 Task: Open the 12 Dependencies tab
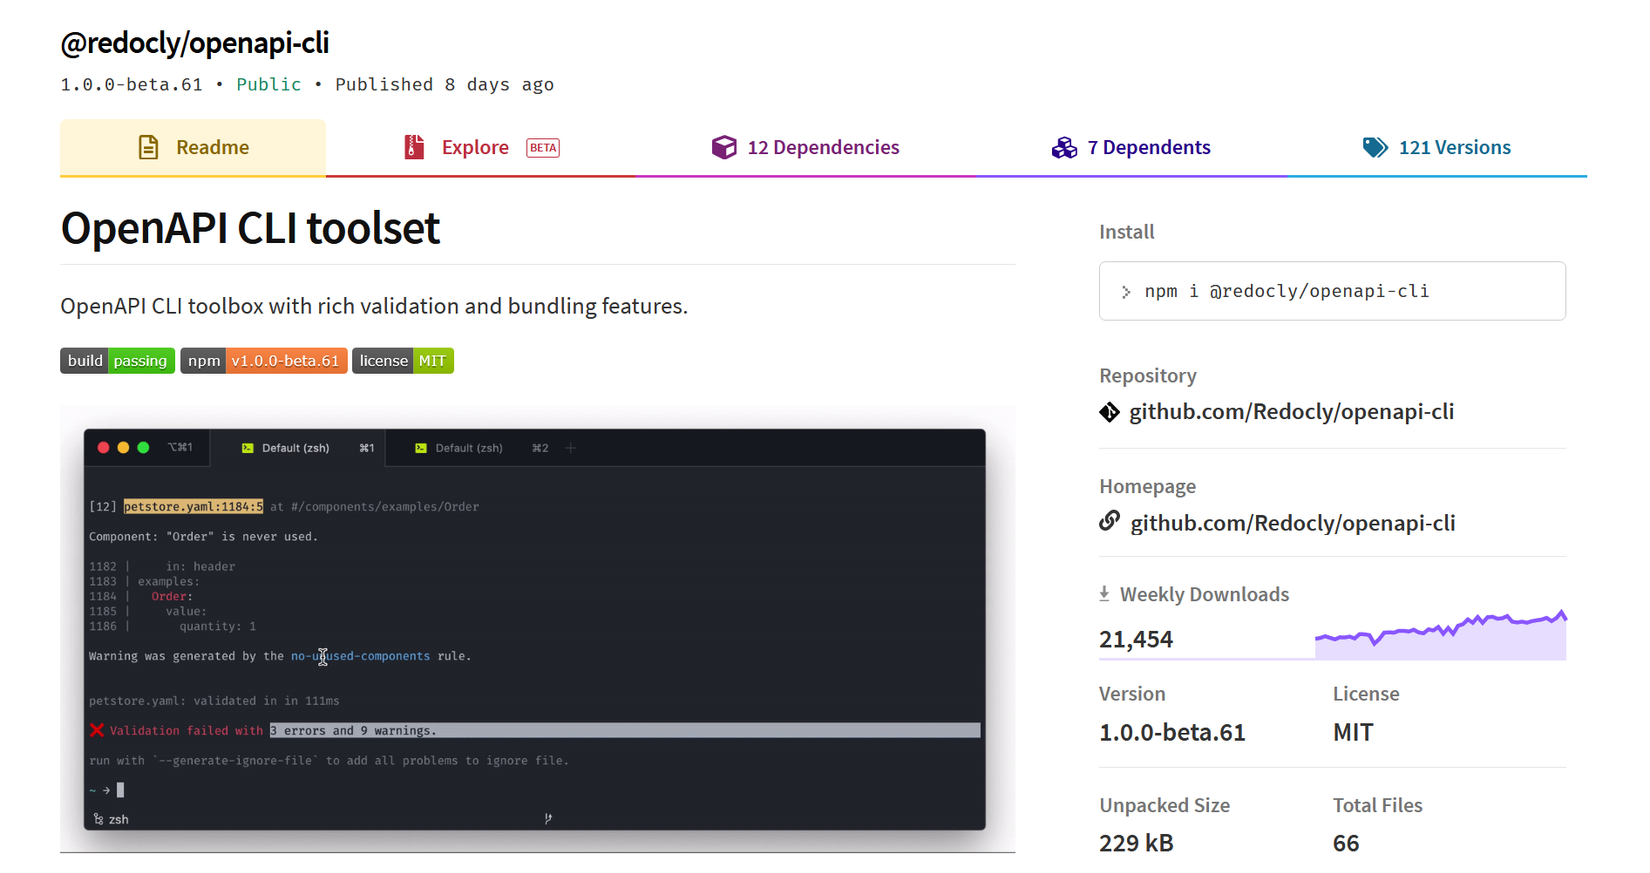point(805,147)
